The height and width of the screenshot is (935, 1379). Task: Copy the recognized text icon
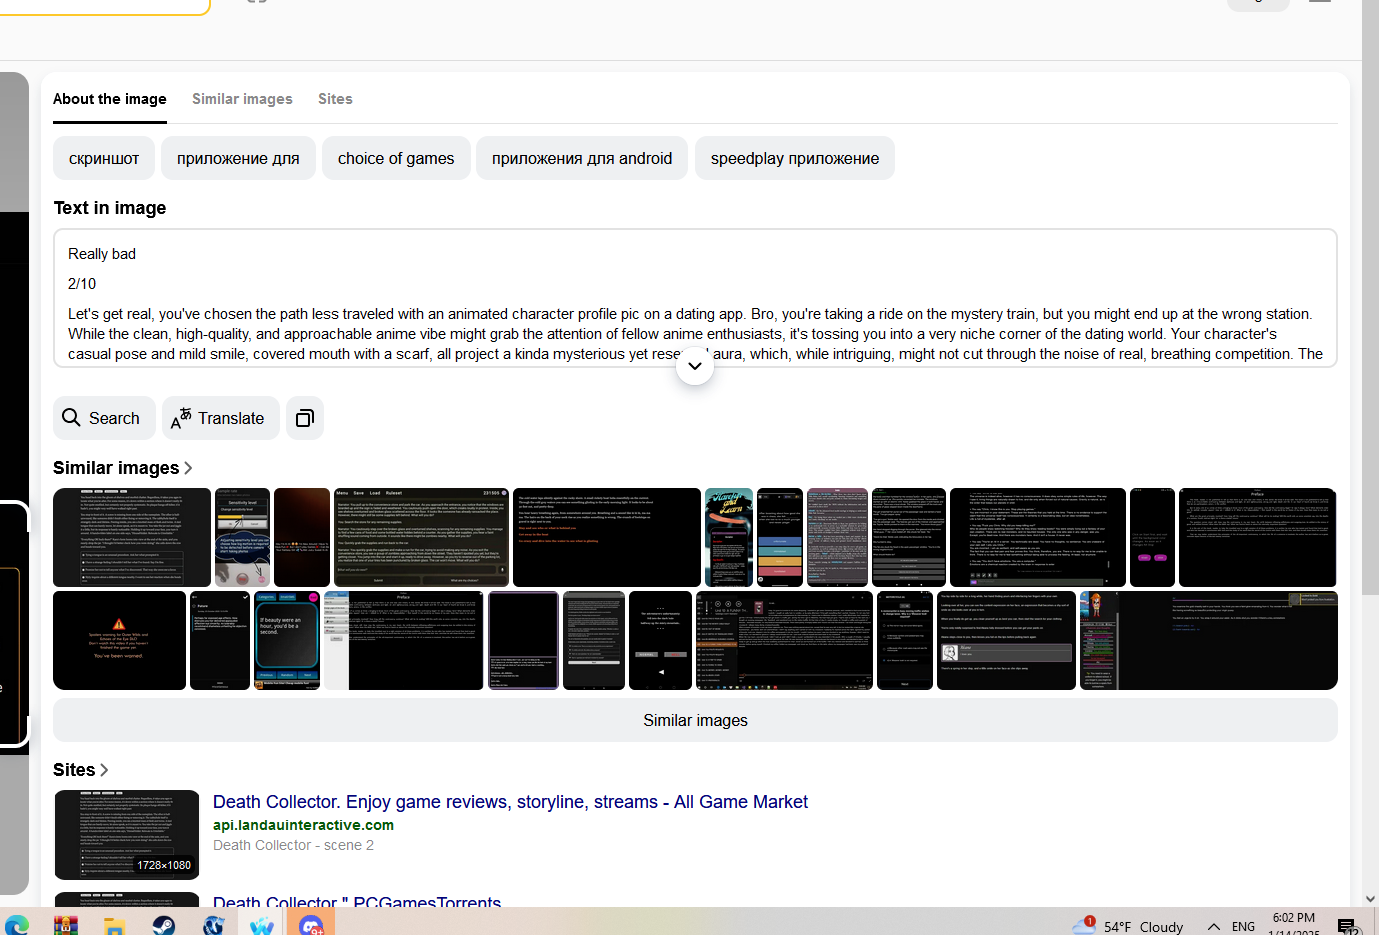pyautogui.click(x=305, y=418)
